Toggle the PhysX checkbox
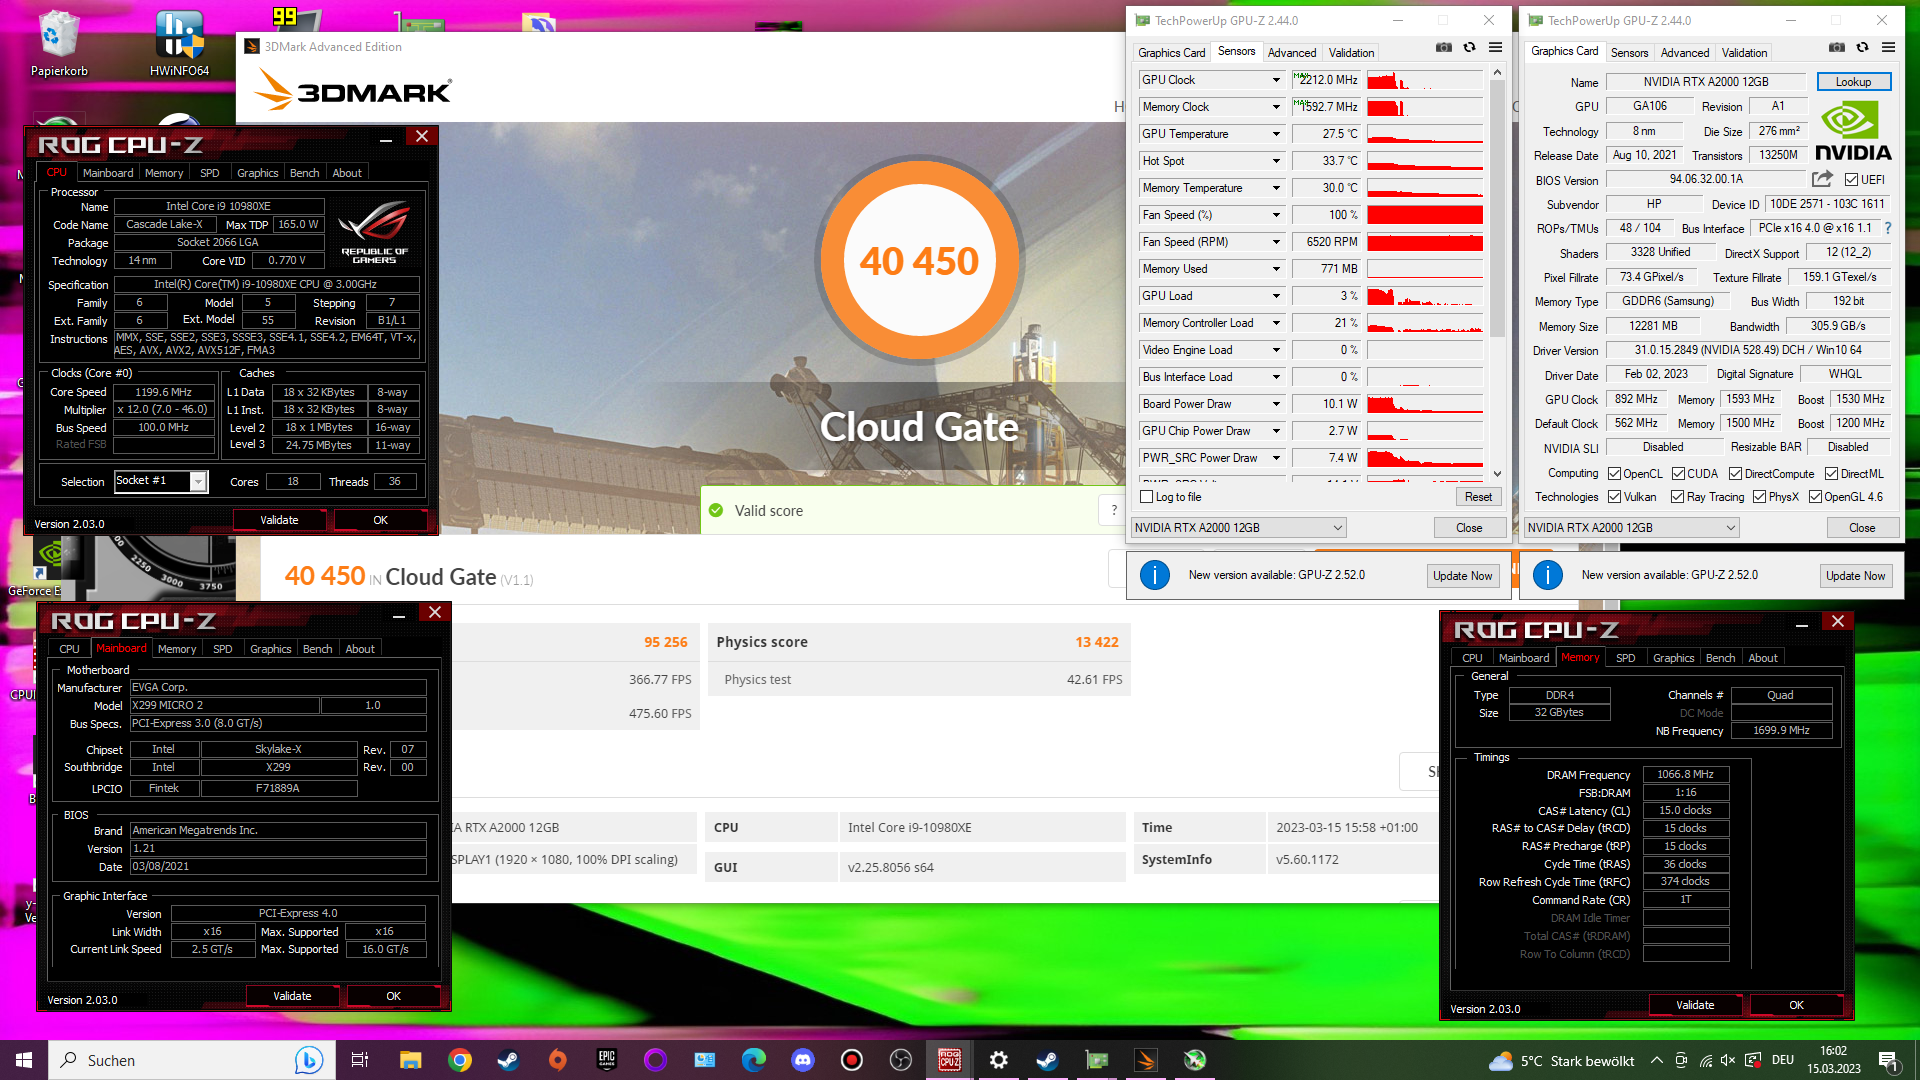This screenshot has height=1080, width=1920. pos(1759,497)
